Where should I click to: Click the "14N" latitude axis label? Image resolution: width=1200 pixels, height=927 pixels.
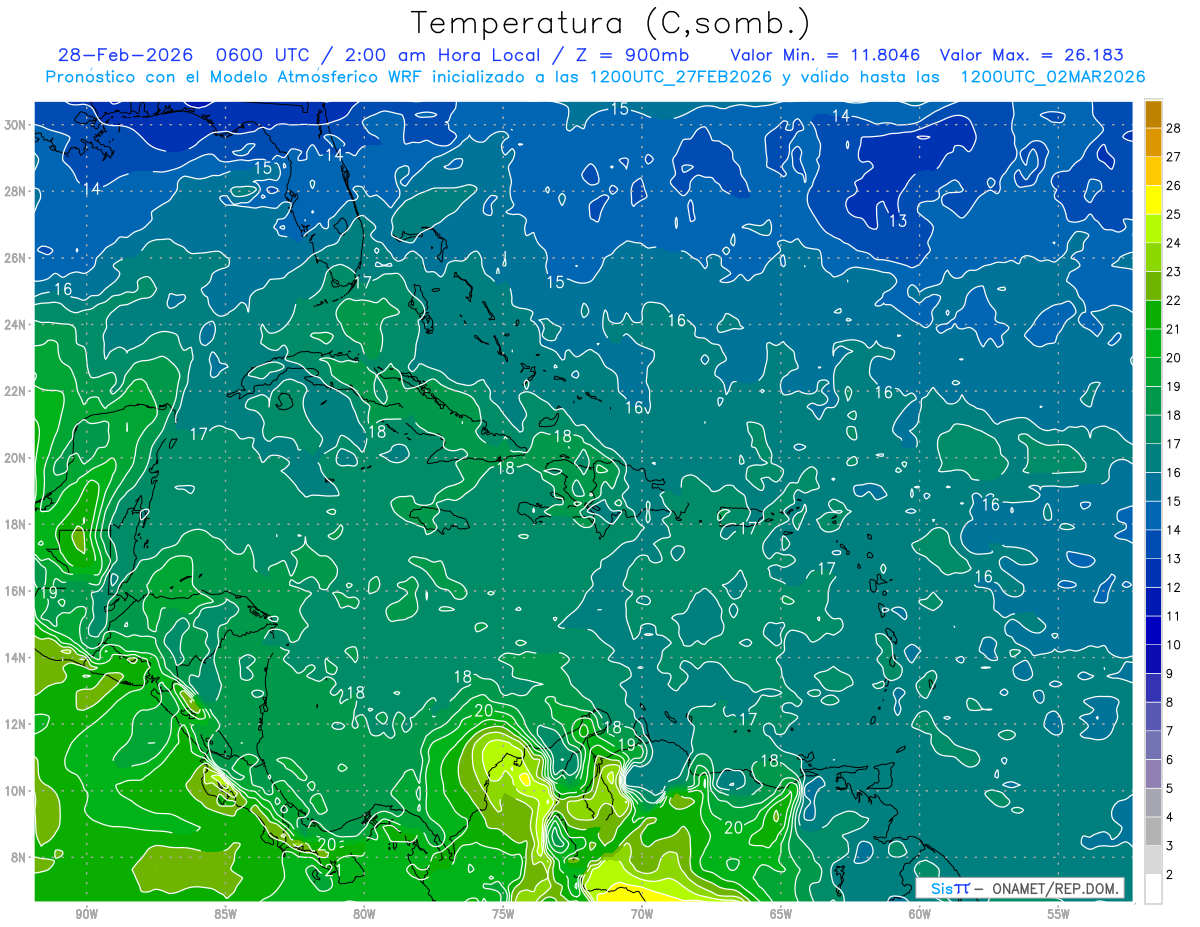pos(16,657)
